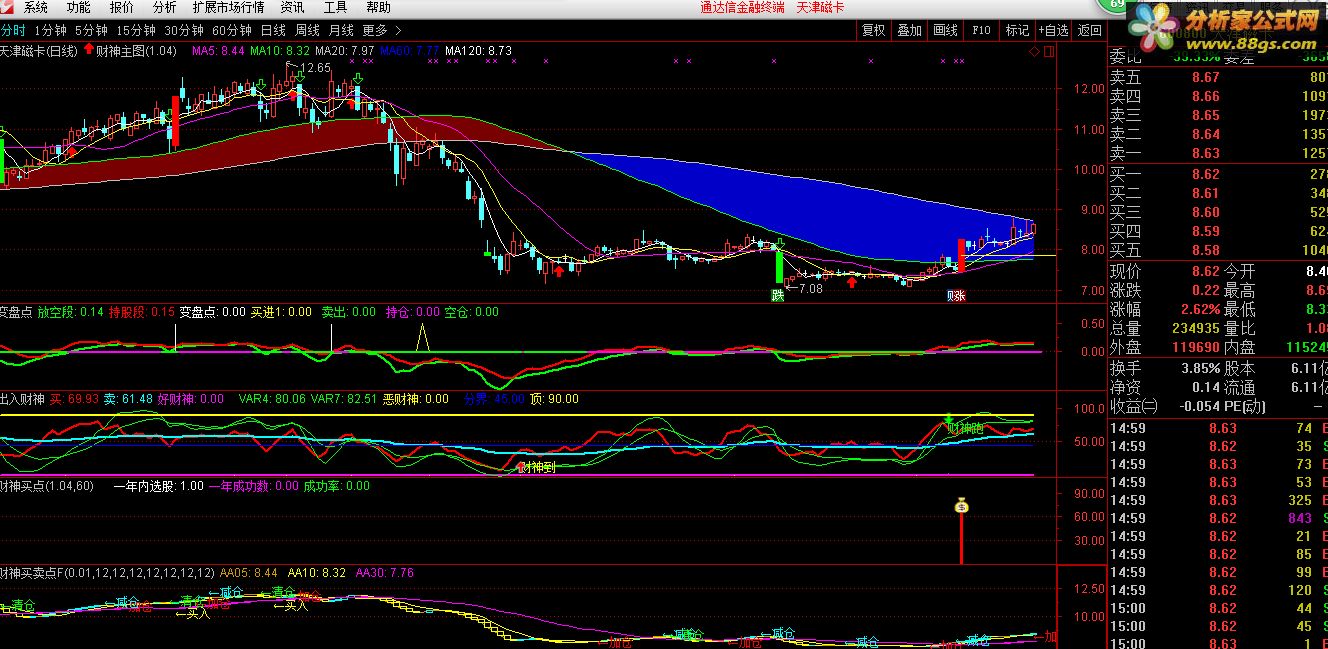Open the 帮助 menu
1328x649 pixels.
pos(378,7)
